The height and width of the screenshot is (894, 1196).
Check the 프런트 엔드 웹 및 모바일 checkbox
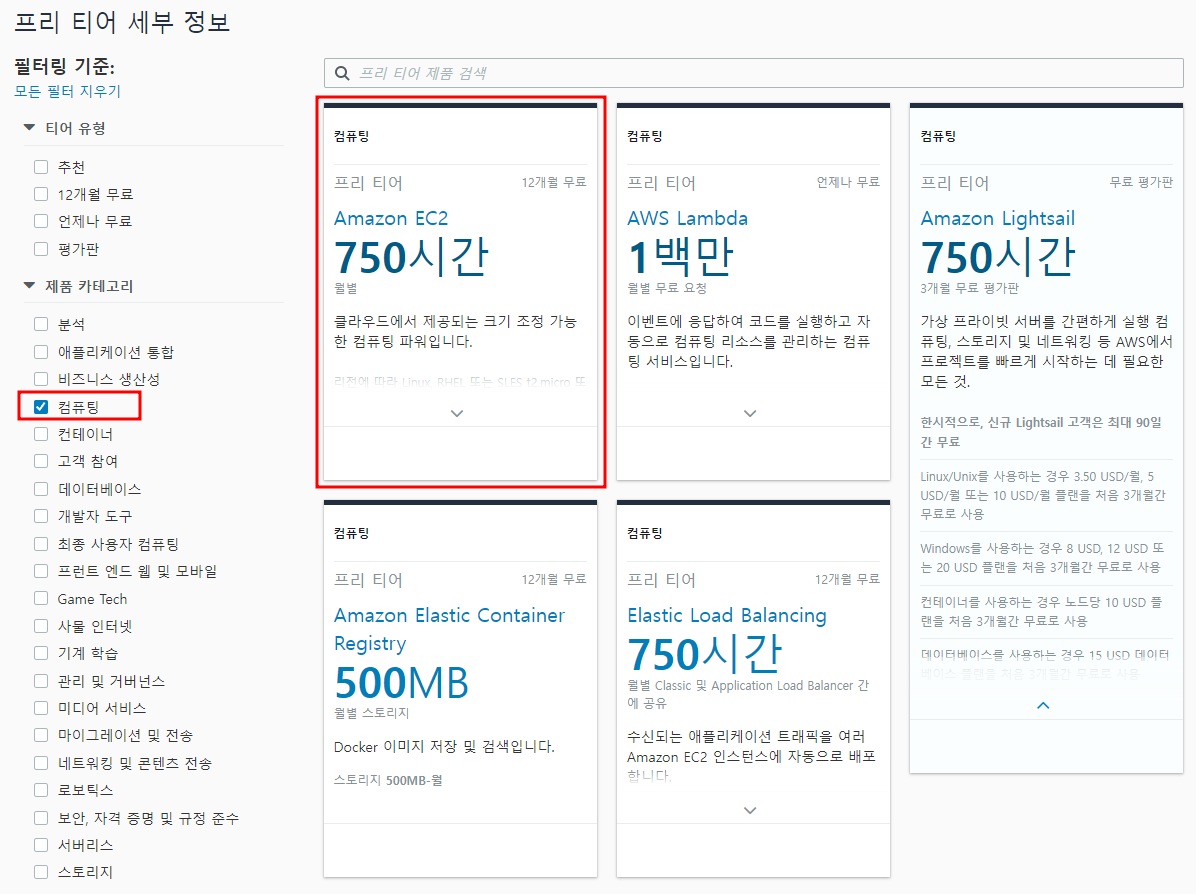point(41,571)
